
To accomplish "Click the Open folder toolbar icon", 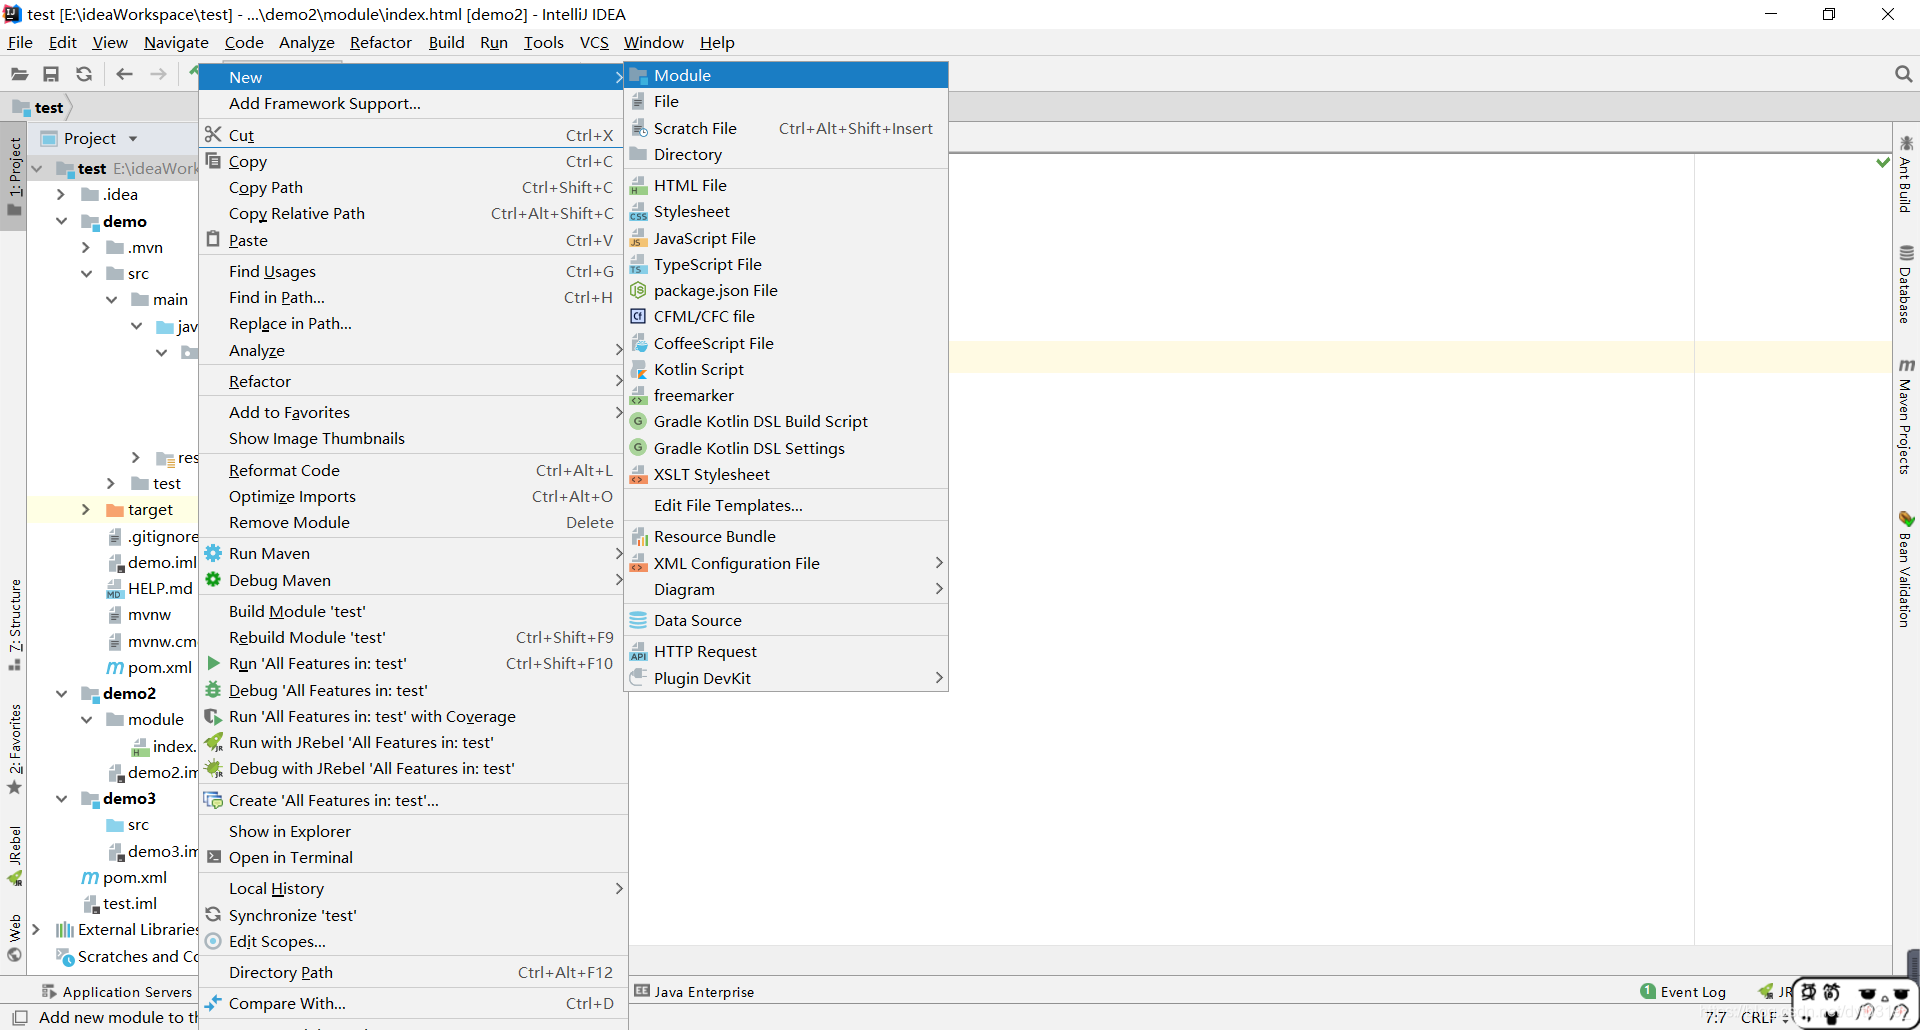I will tap(19, 74).
